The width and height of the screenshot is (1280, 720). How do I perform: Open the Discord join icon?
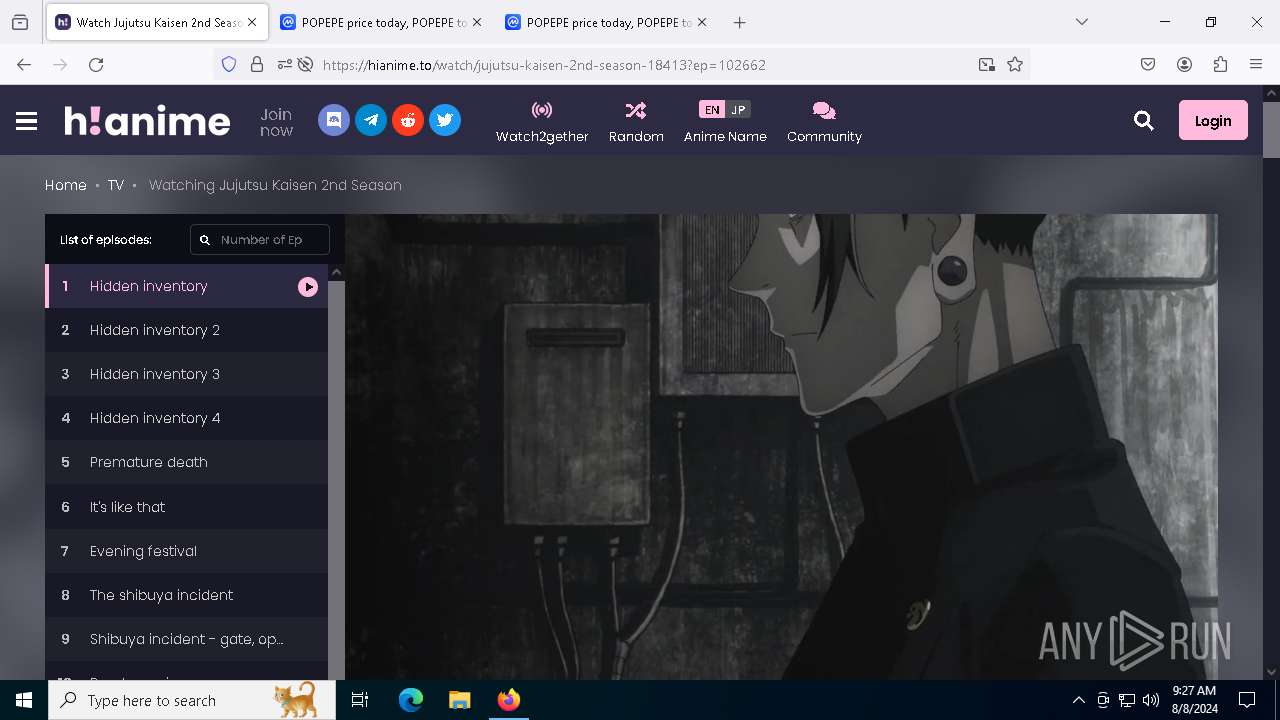coord(334,120)
